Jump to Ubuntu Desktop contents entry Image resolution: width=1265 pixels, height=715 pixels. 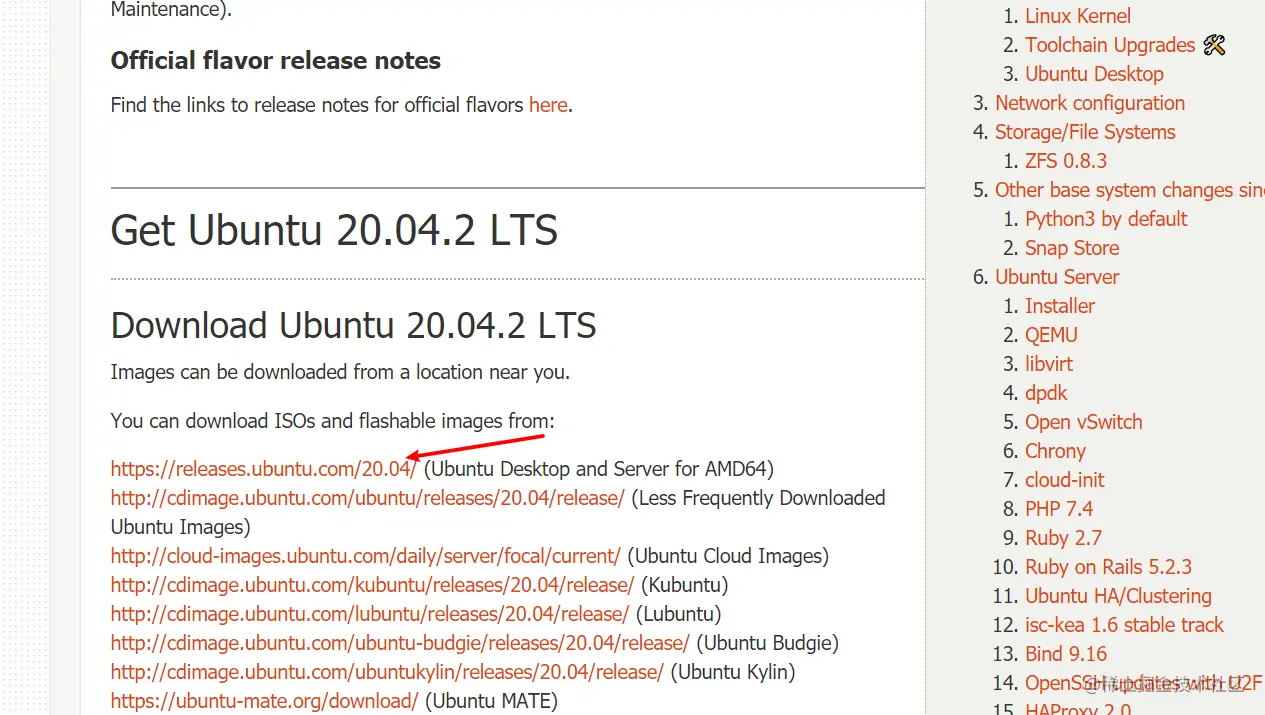(x=1094, y=74)
